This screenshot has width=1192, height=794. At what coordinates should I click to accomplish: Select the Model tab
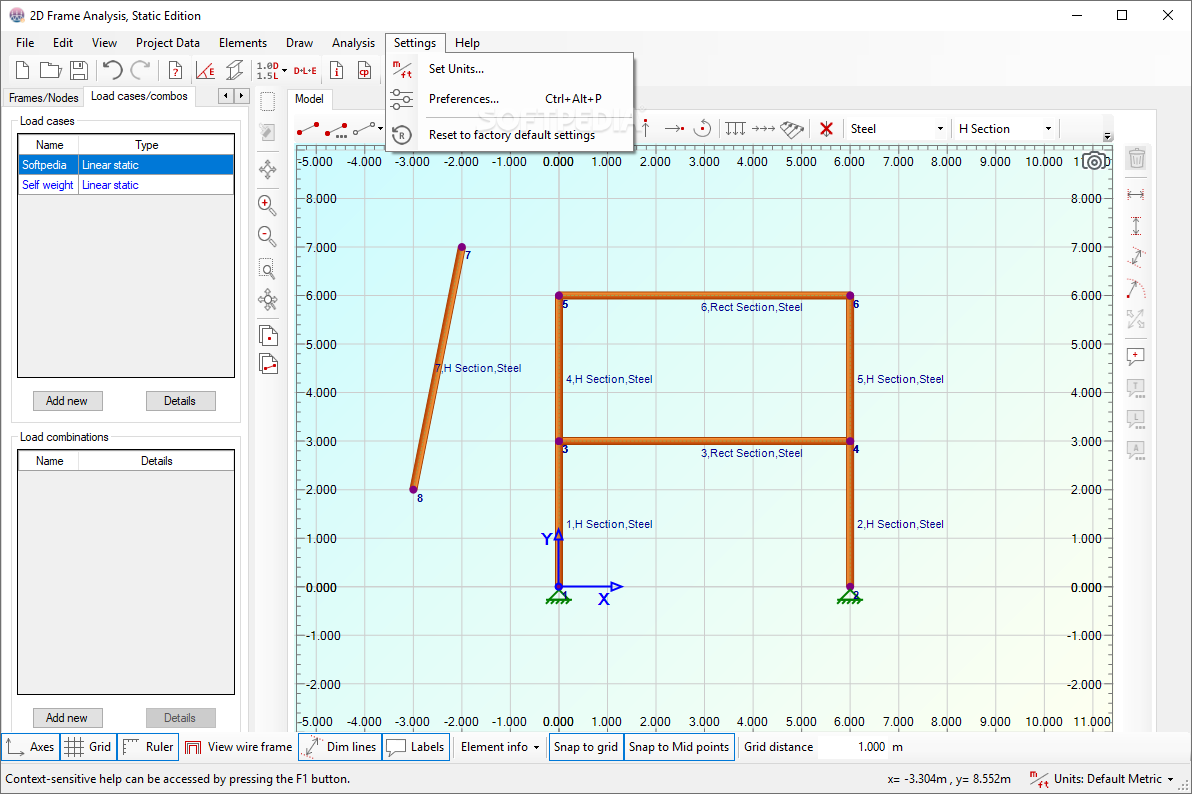click(x=309, y=99)
